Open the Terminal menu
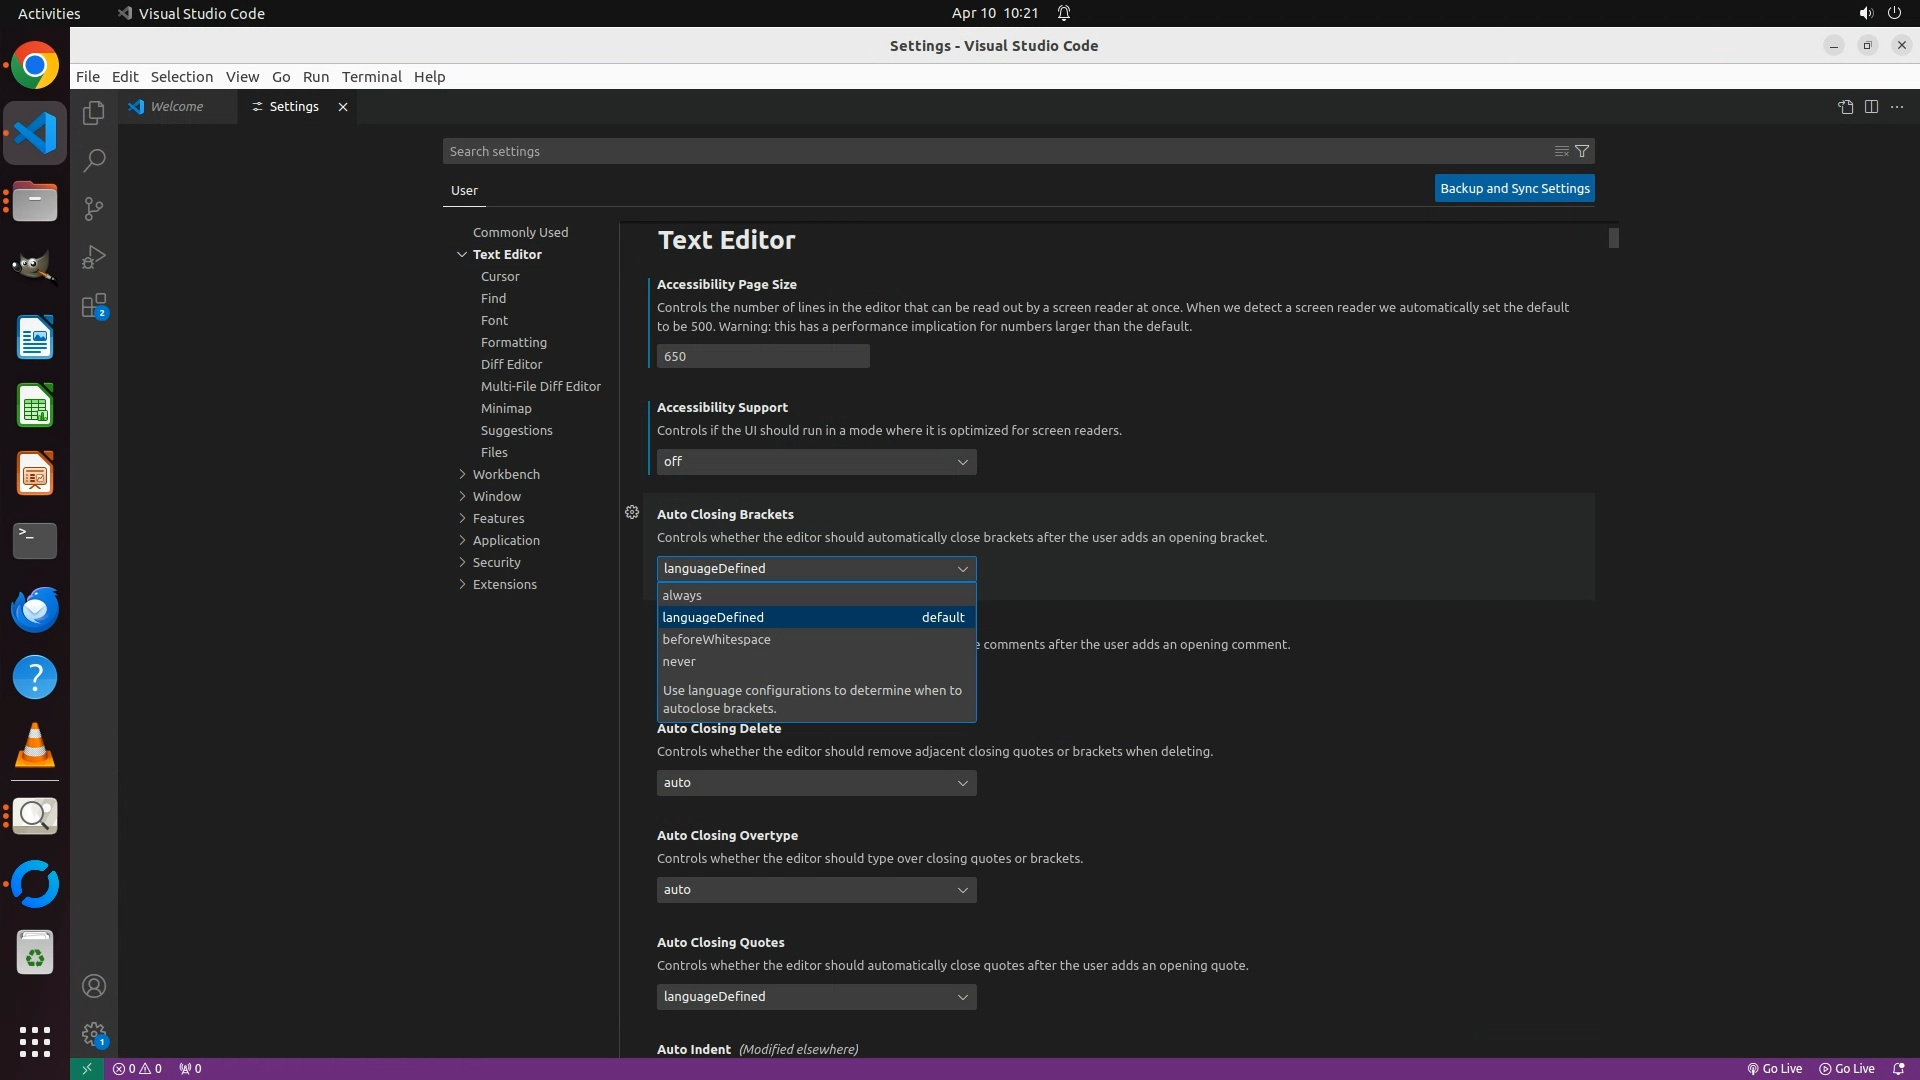1920x1080 pixels. coord(371,77)
